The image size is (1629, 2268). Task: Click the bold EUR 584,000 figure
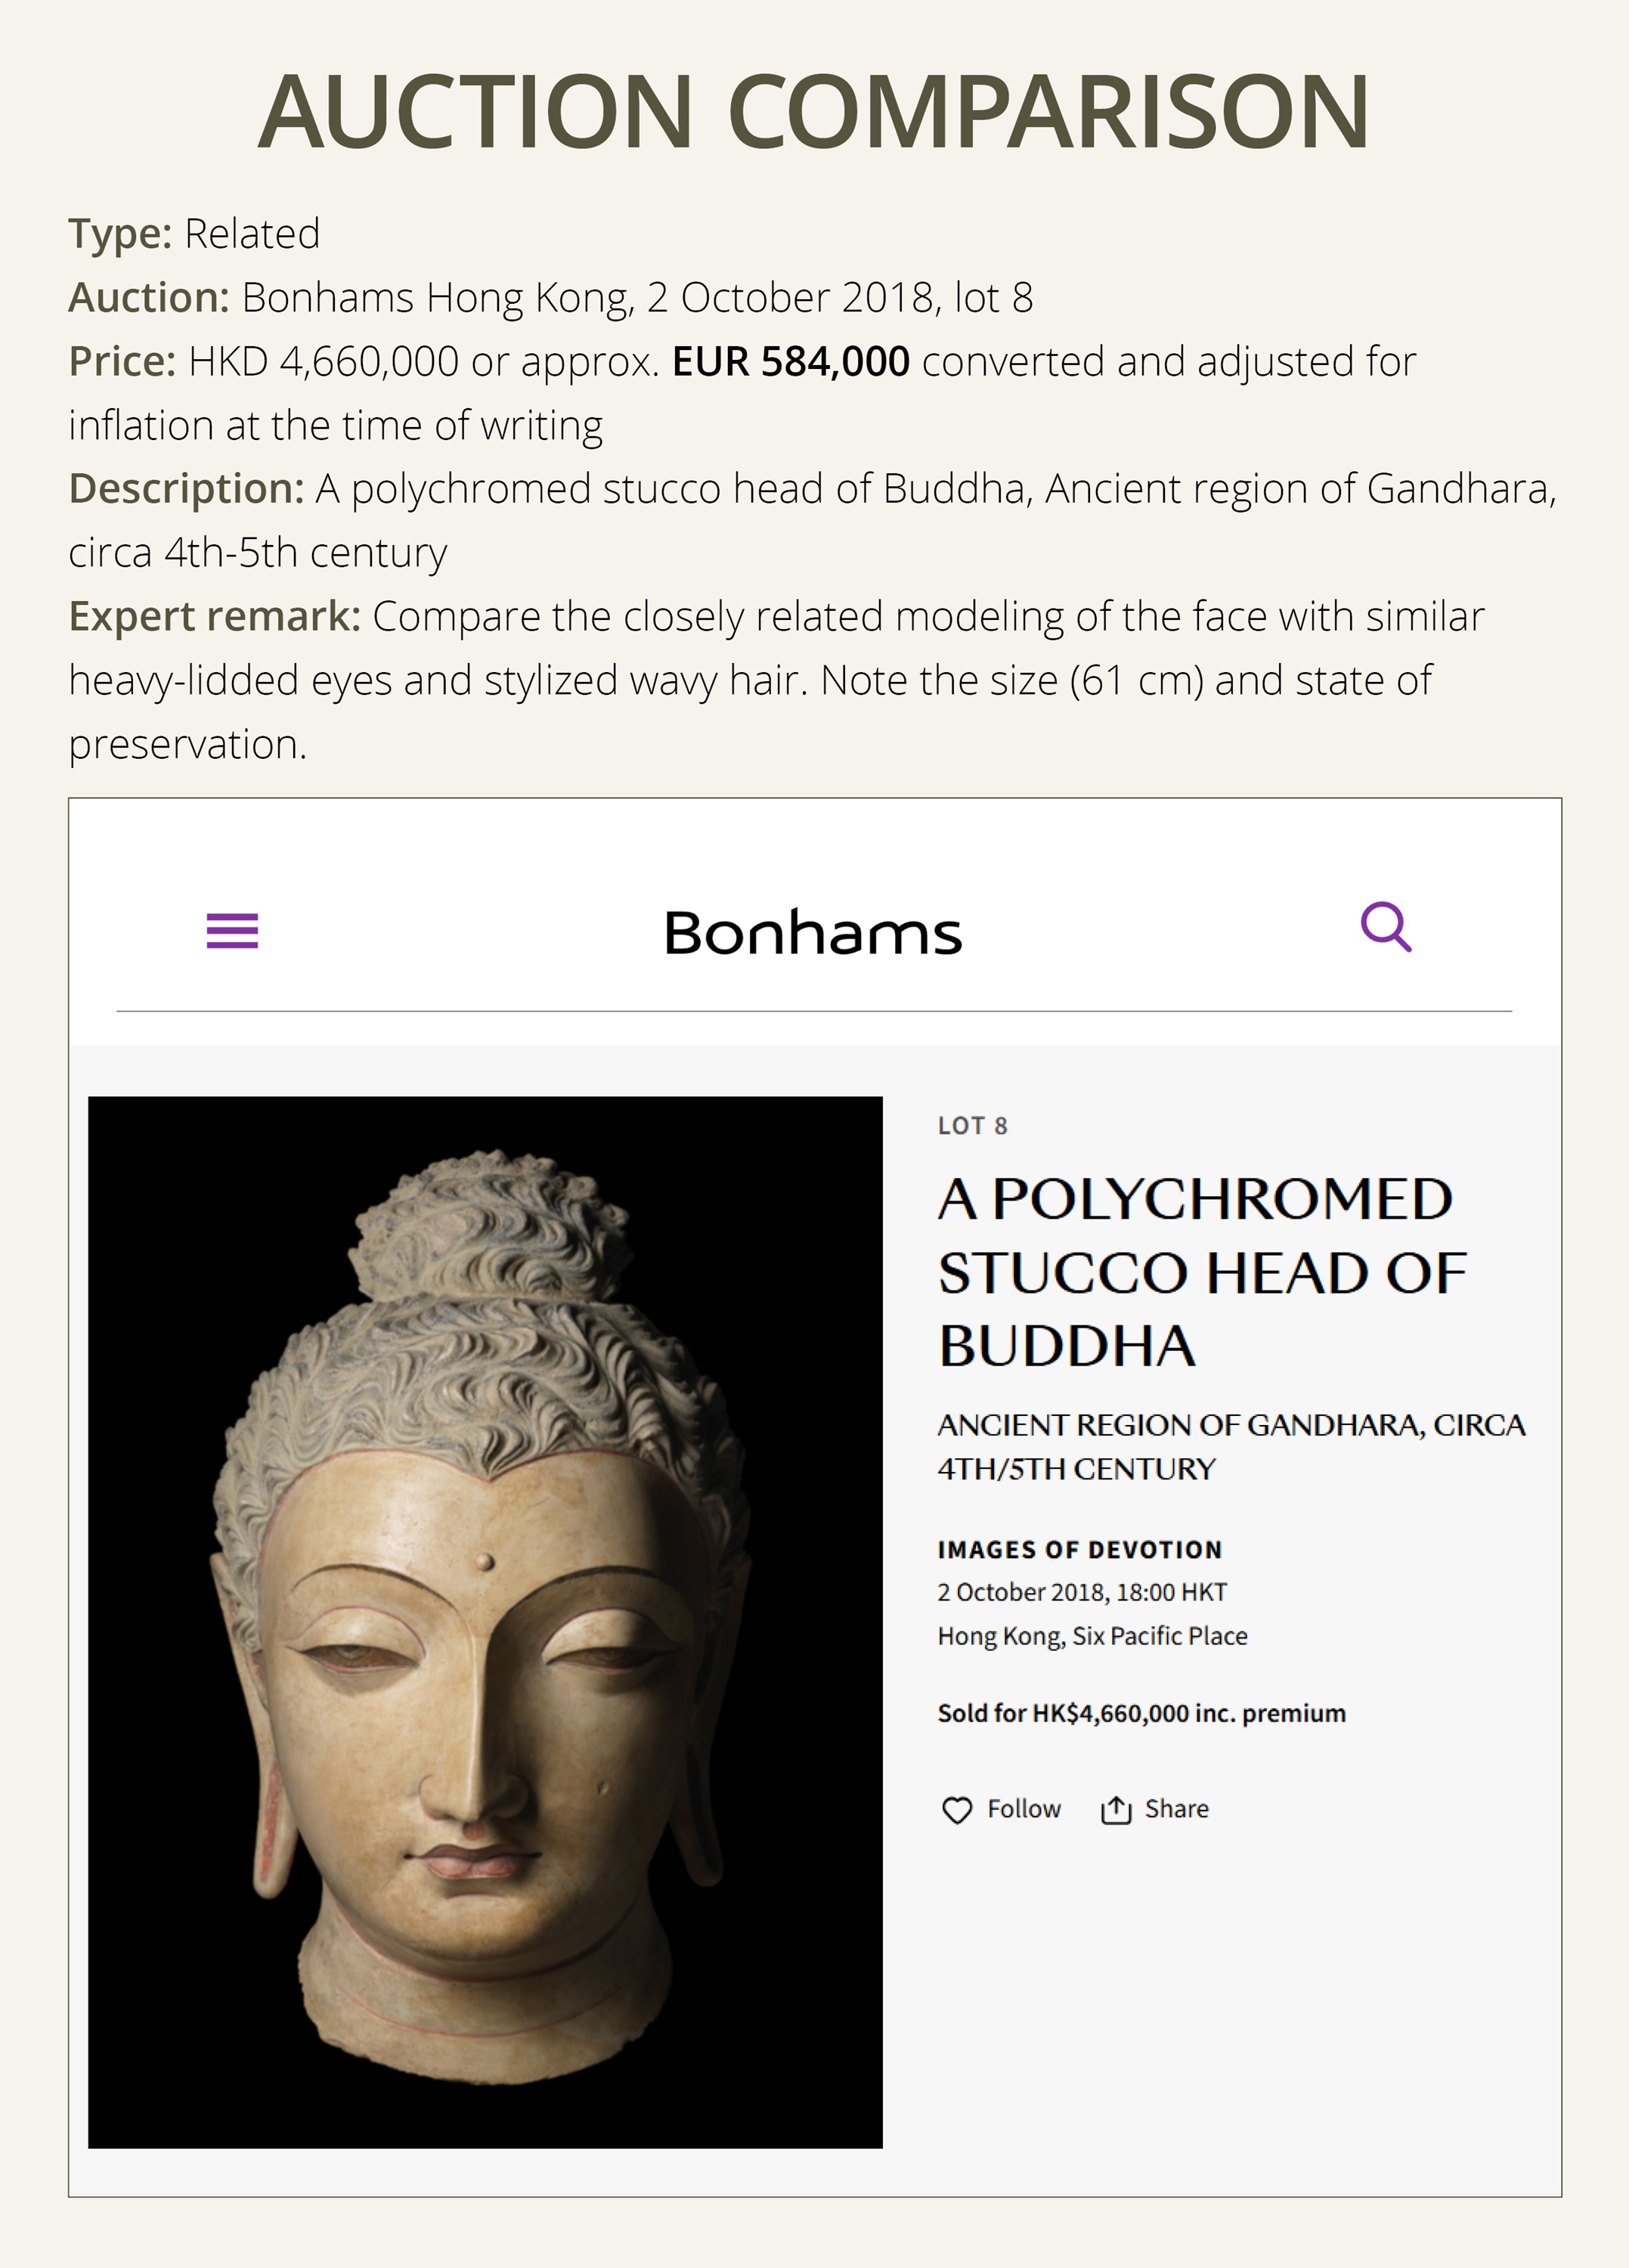[x=790, y=362]
